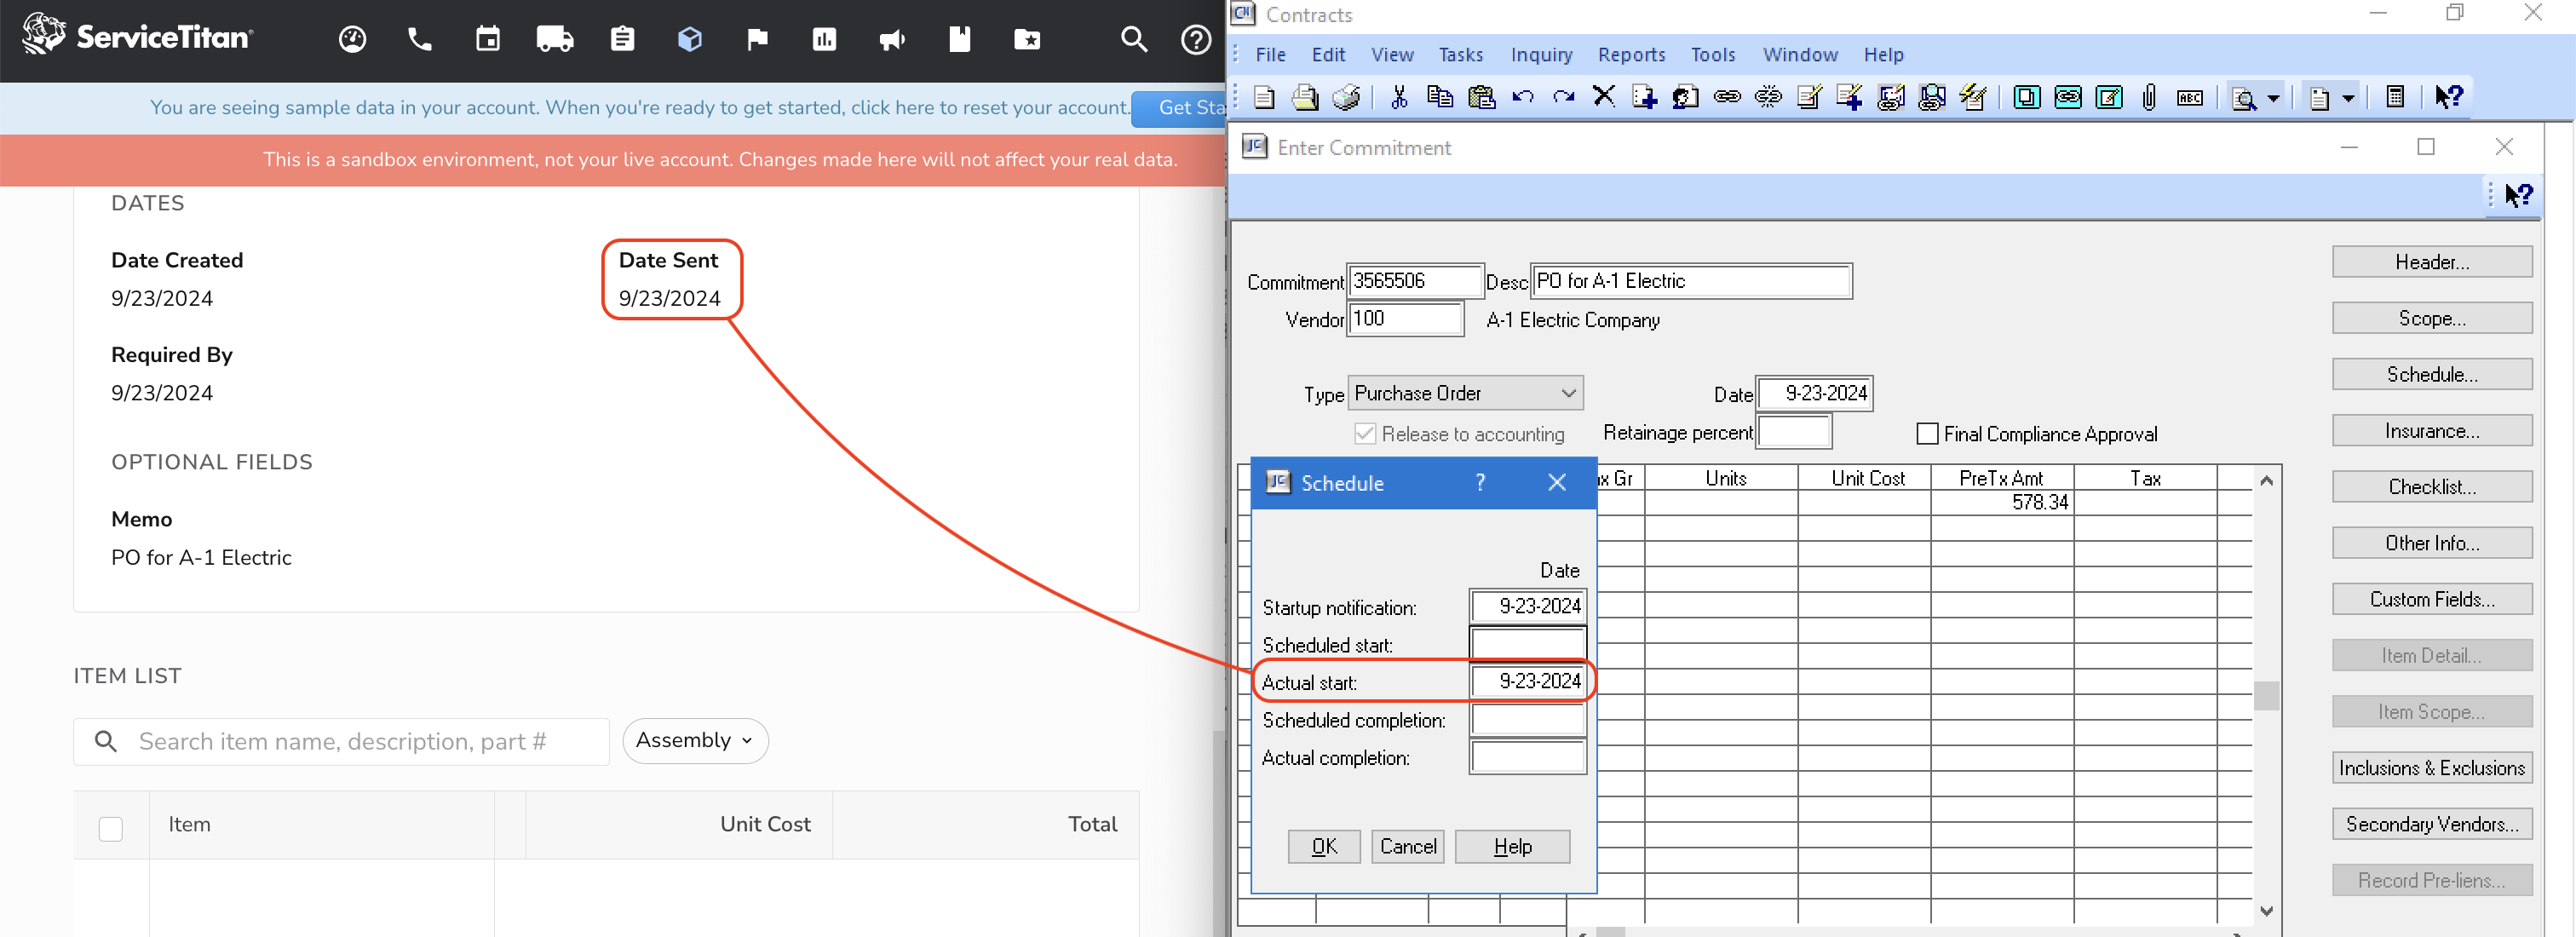
Task: Click the ServiceTitan logo
Action: pyautogui.click(x=138, y=36)
